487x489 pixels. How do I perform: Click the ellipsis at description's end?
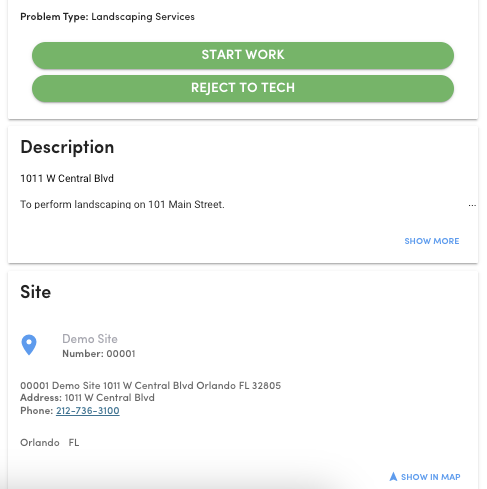[472, 205]
